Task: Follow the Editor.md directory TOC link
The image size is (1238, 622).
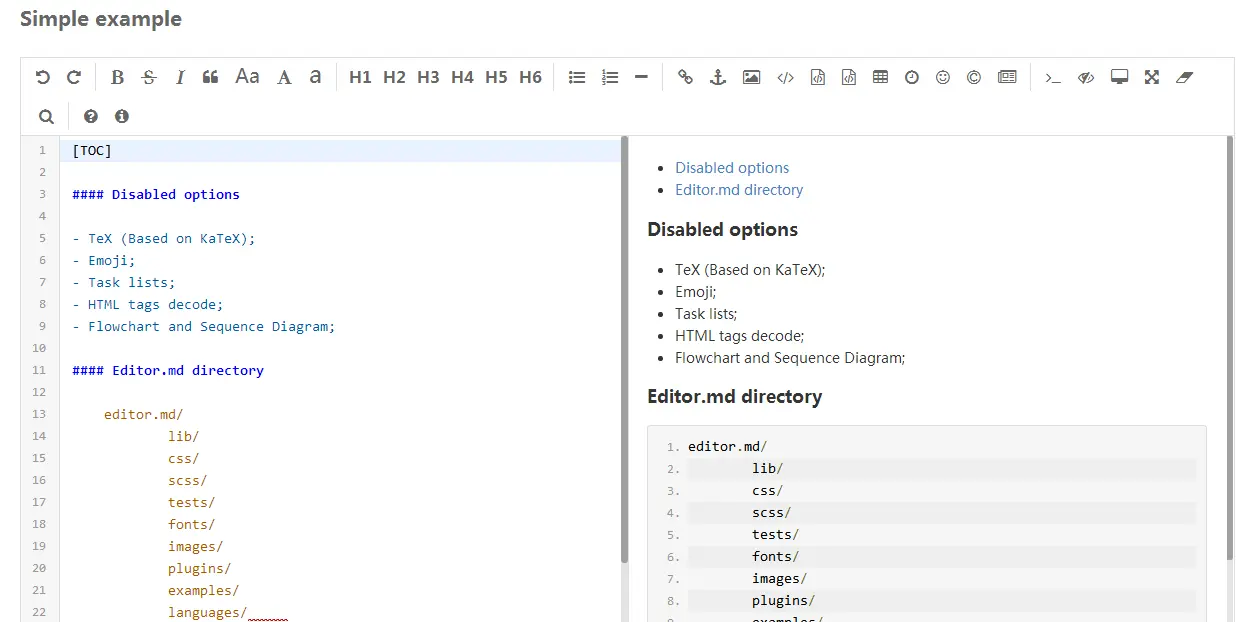Action: pyautogui.click(x=739, y=190)
